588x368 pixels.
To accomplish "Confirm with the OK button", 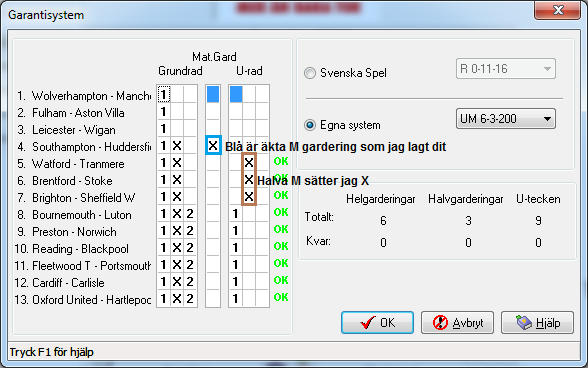I will pos(377,323).
